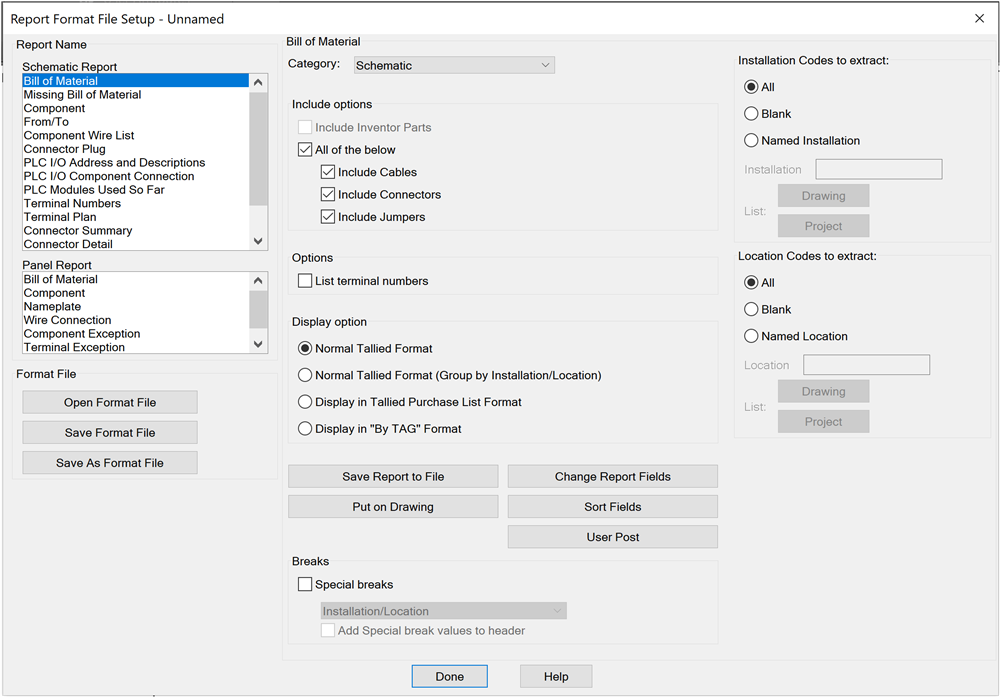
Task: Click the Save Format File button
Action: (x=110, y=432)
